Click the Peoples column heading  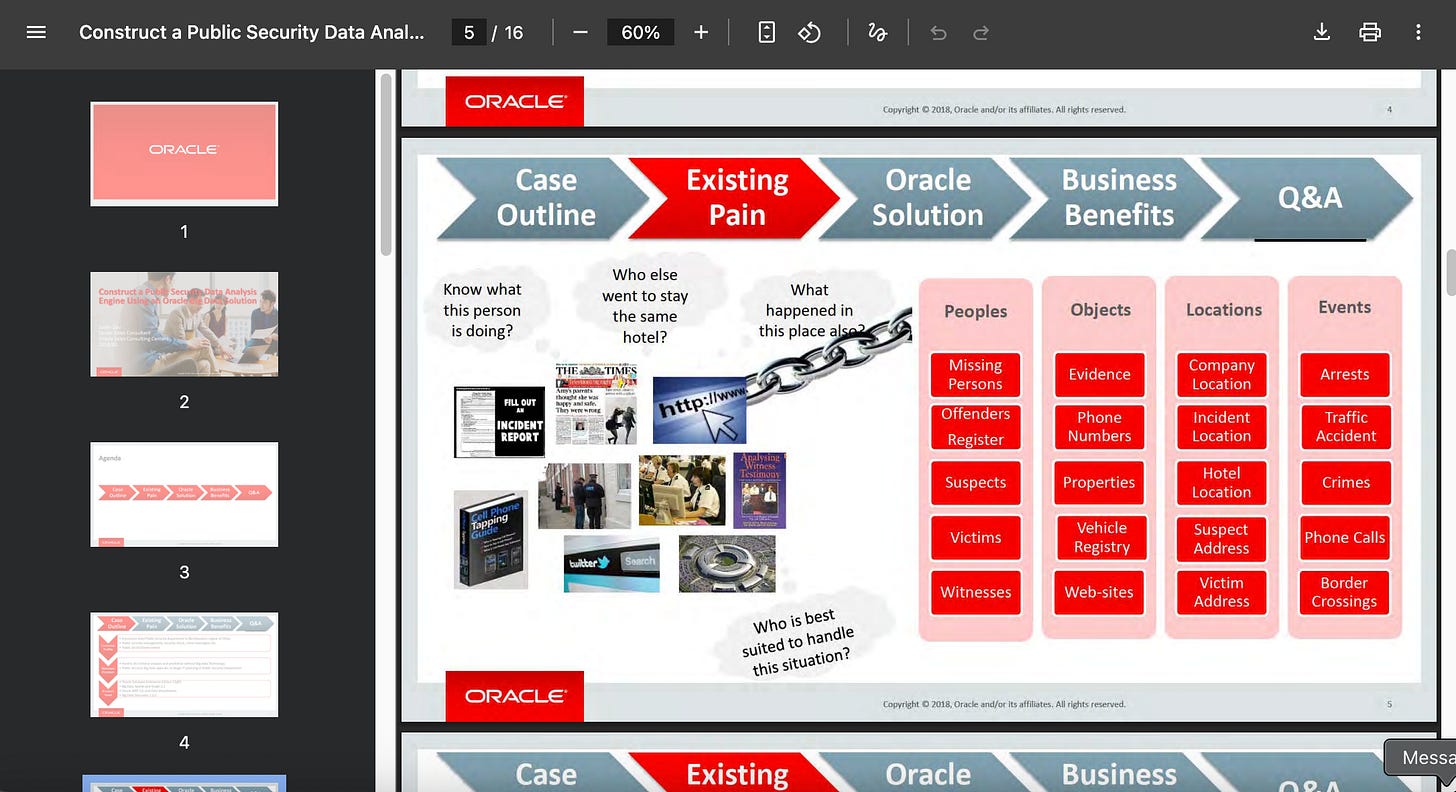tap(975, 311)
